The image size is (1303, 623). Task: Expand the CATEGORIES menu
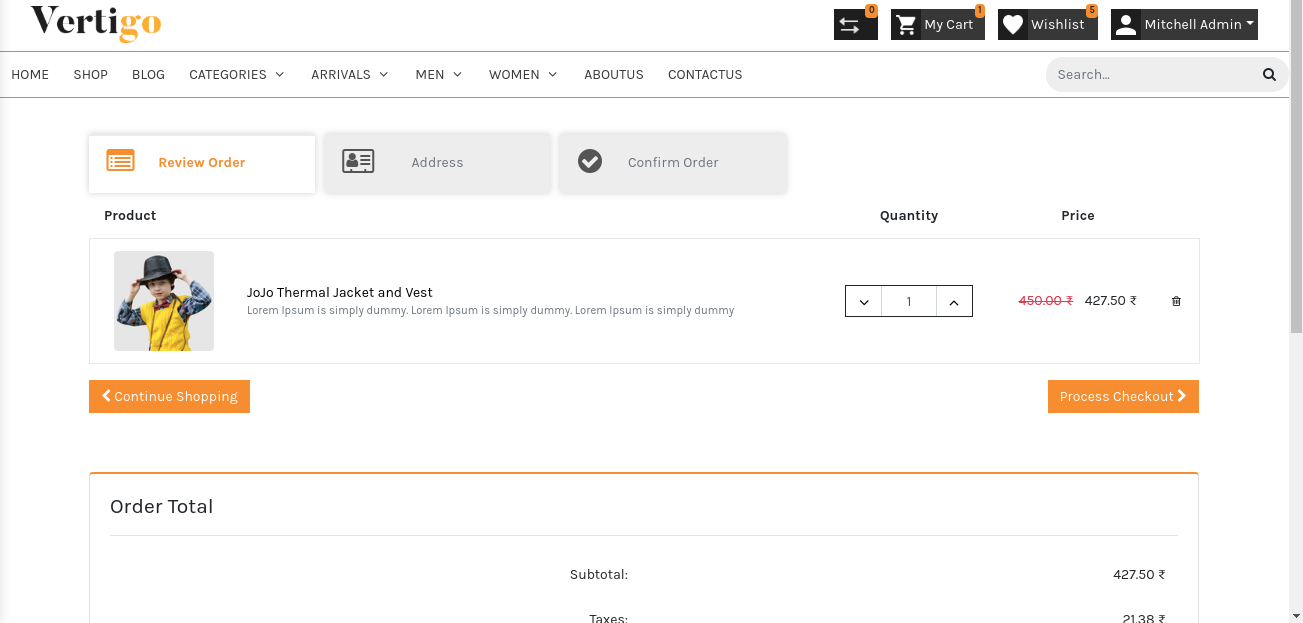click(x=237, y=74)
